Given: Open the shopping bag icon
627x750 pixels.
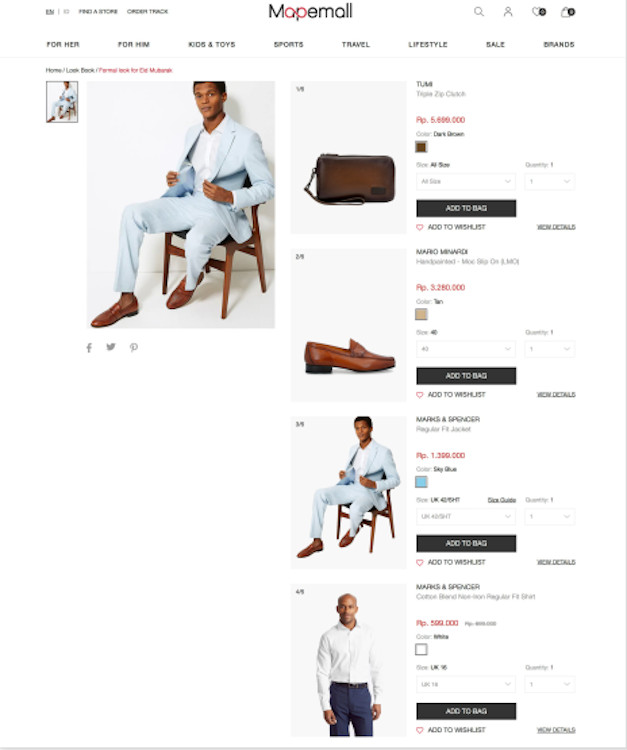Looking at the screenshot, I should 568,11.
